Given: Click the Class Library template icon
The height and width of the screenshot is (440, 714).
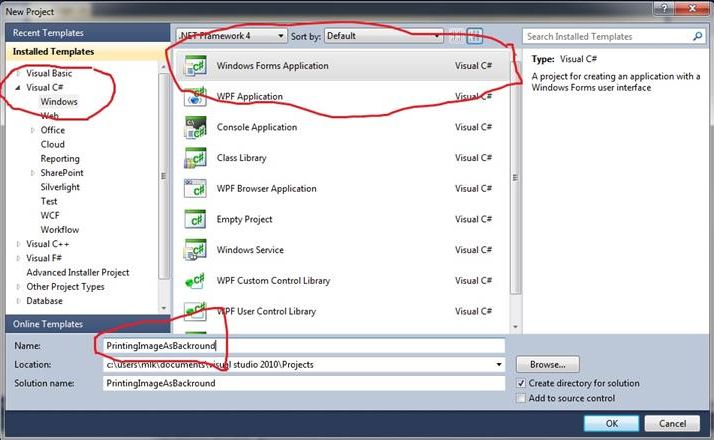Looking at the screenshot, I should pyautogui.click(x=195, y=158).
